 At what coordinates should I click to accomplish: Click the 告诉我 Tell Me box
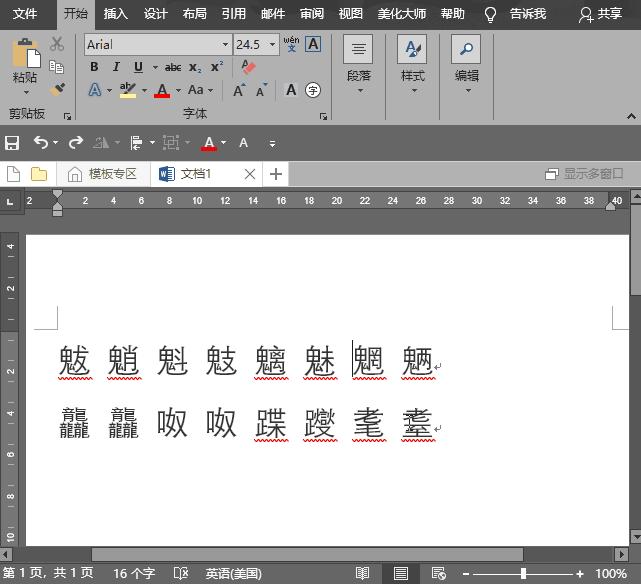[527, 14]
